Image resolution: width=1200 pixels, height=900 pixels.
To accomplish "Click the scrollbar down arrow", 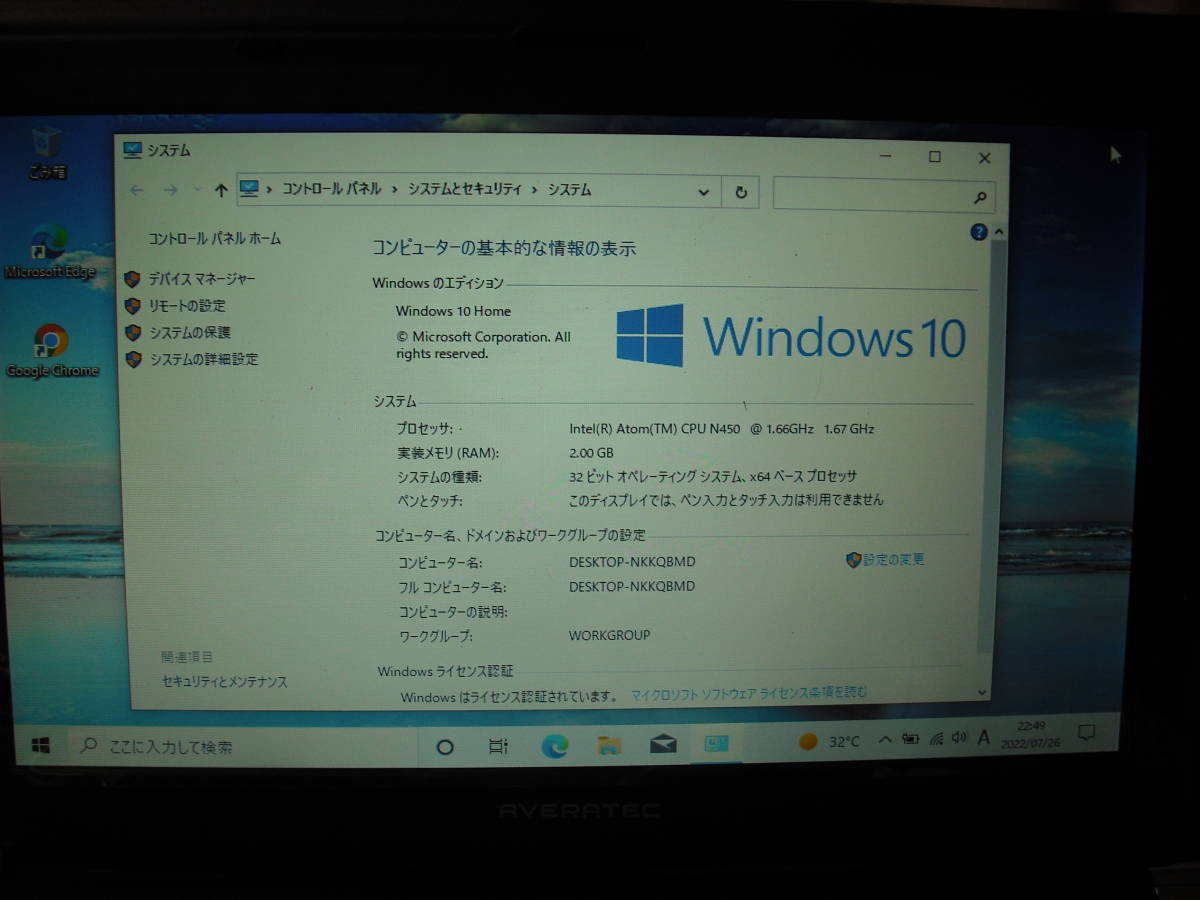I will coord(983,692).
